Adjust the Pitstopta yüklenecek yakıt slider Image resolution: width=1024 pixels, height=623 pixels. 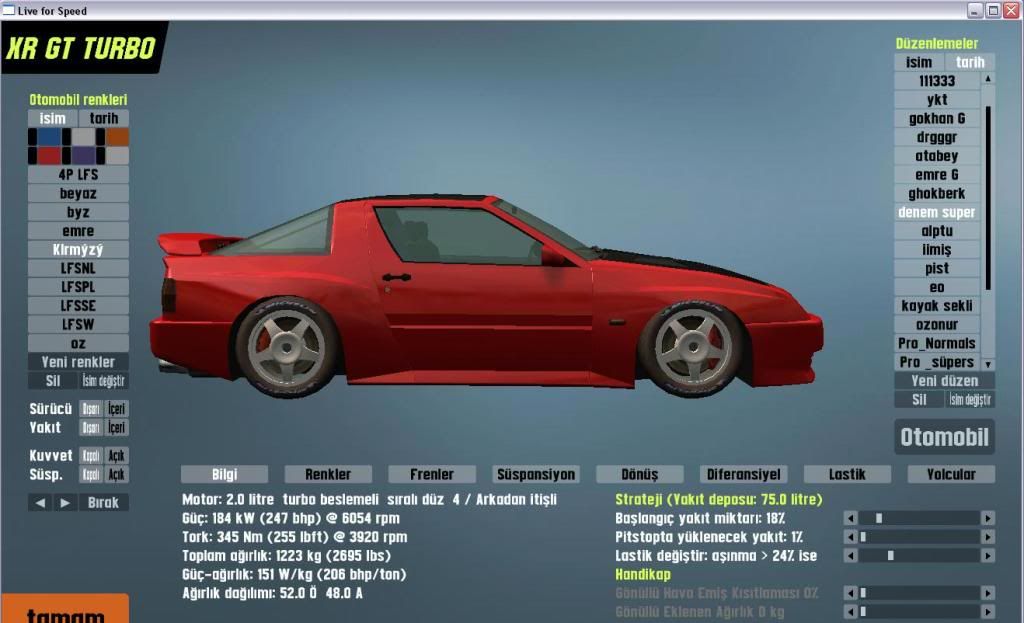click(x=919, y=537)
